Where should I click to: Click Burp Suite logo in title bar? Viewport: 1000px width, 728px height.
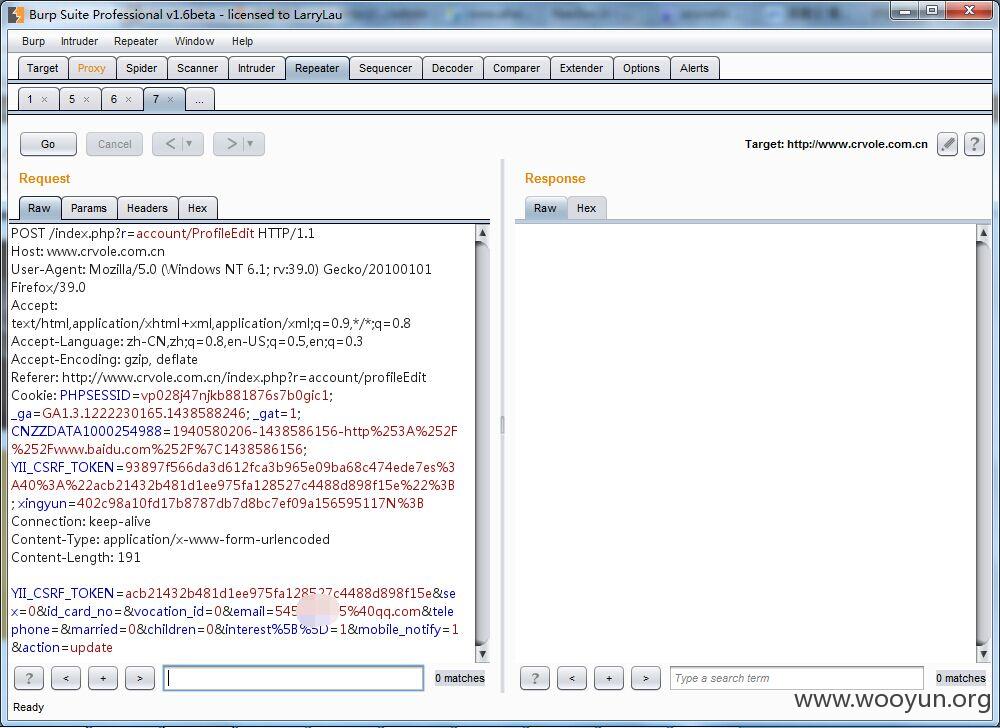click(15, 14)
